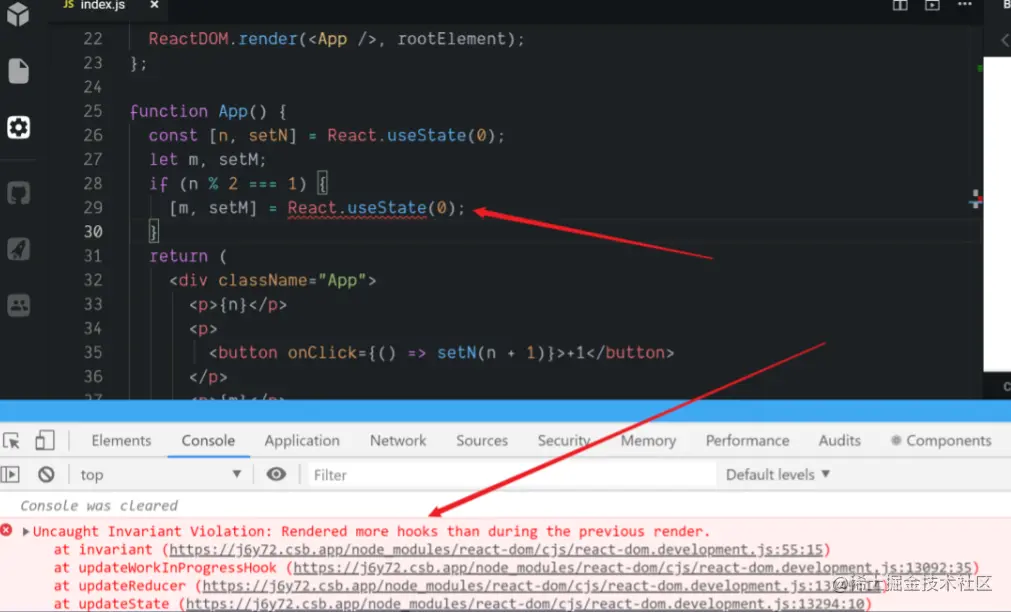Clear the console with the ban icon
Viewport: 1011px width, 612px height.
point(46,475)
